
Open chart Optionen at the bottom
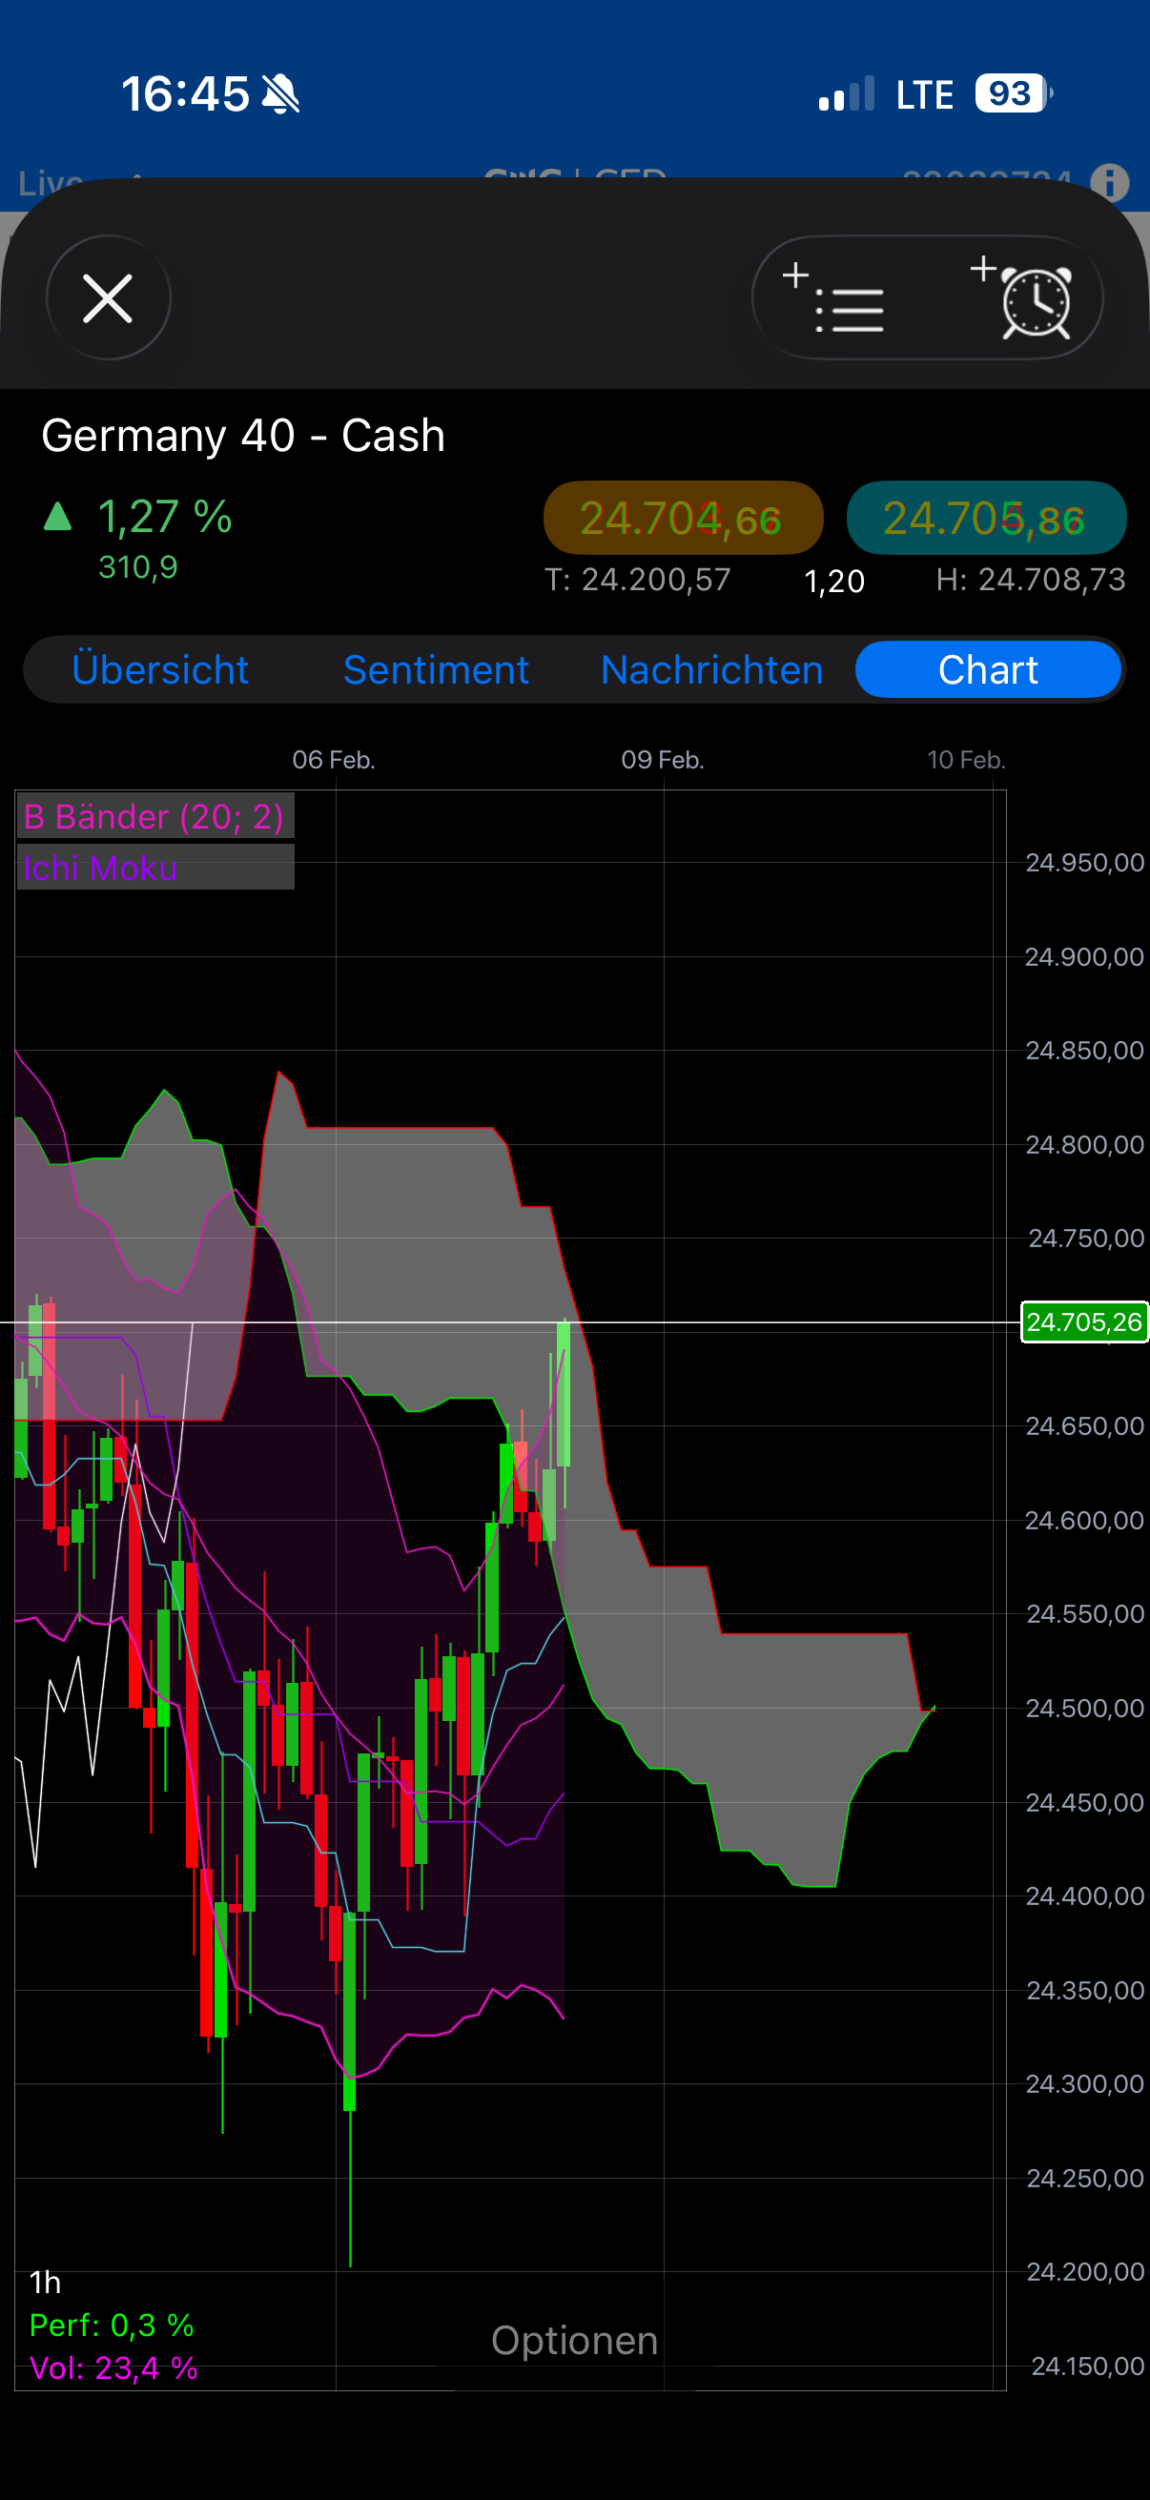[574, 2341]
